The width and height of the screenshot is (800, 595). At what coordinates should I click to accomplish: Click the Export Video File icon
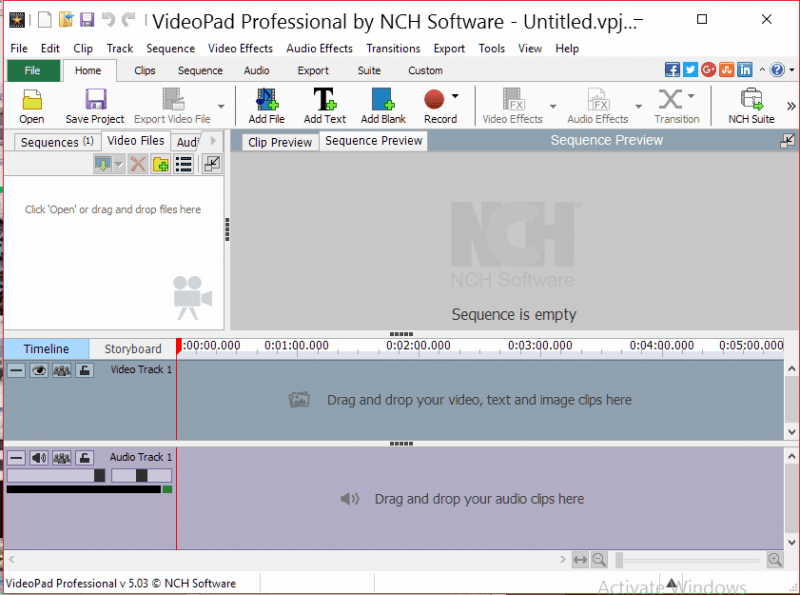coord(173,99)
